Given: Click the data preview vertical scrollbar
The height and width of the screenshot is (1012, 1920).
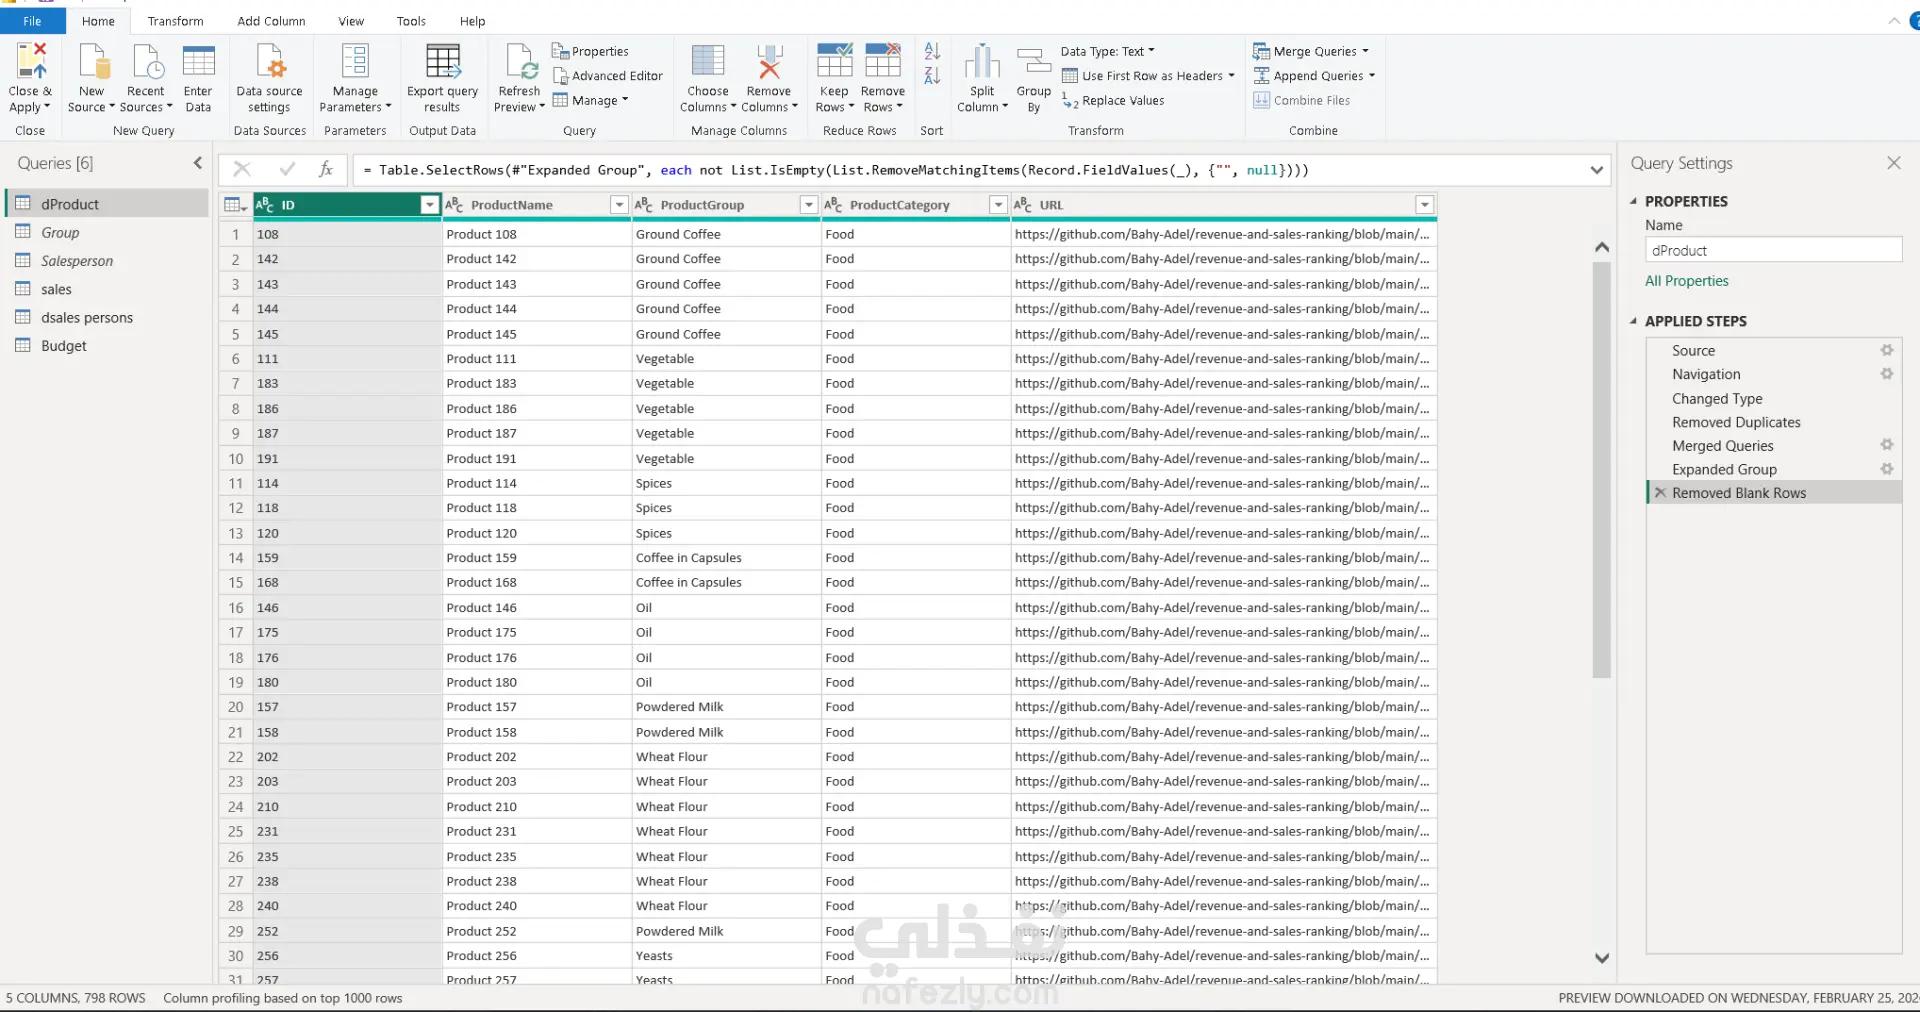Looking at the screenshot, I should click(1601, 470).
